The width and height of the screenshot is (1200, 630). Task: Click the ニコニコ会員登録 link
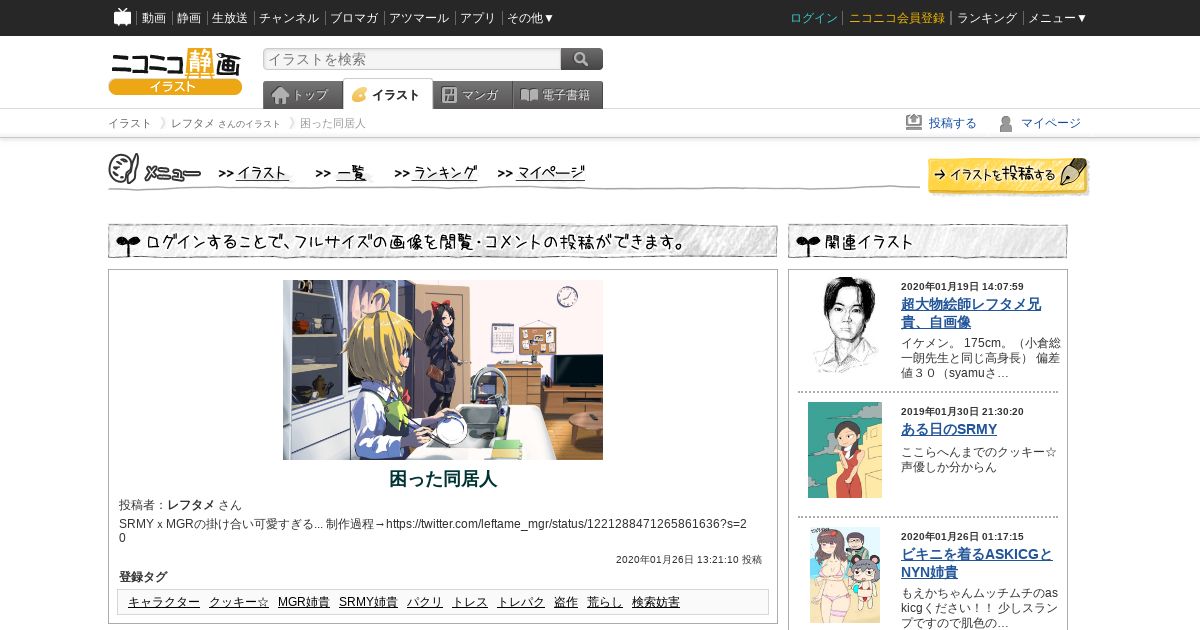(897, 18)
